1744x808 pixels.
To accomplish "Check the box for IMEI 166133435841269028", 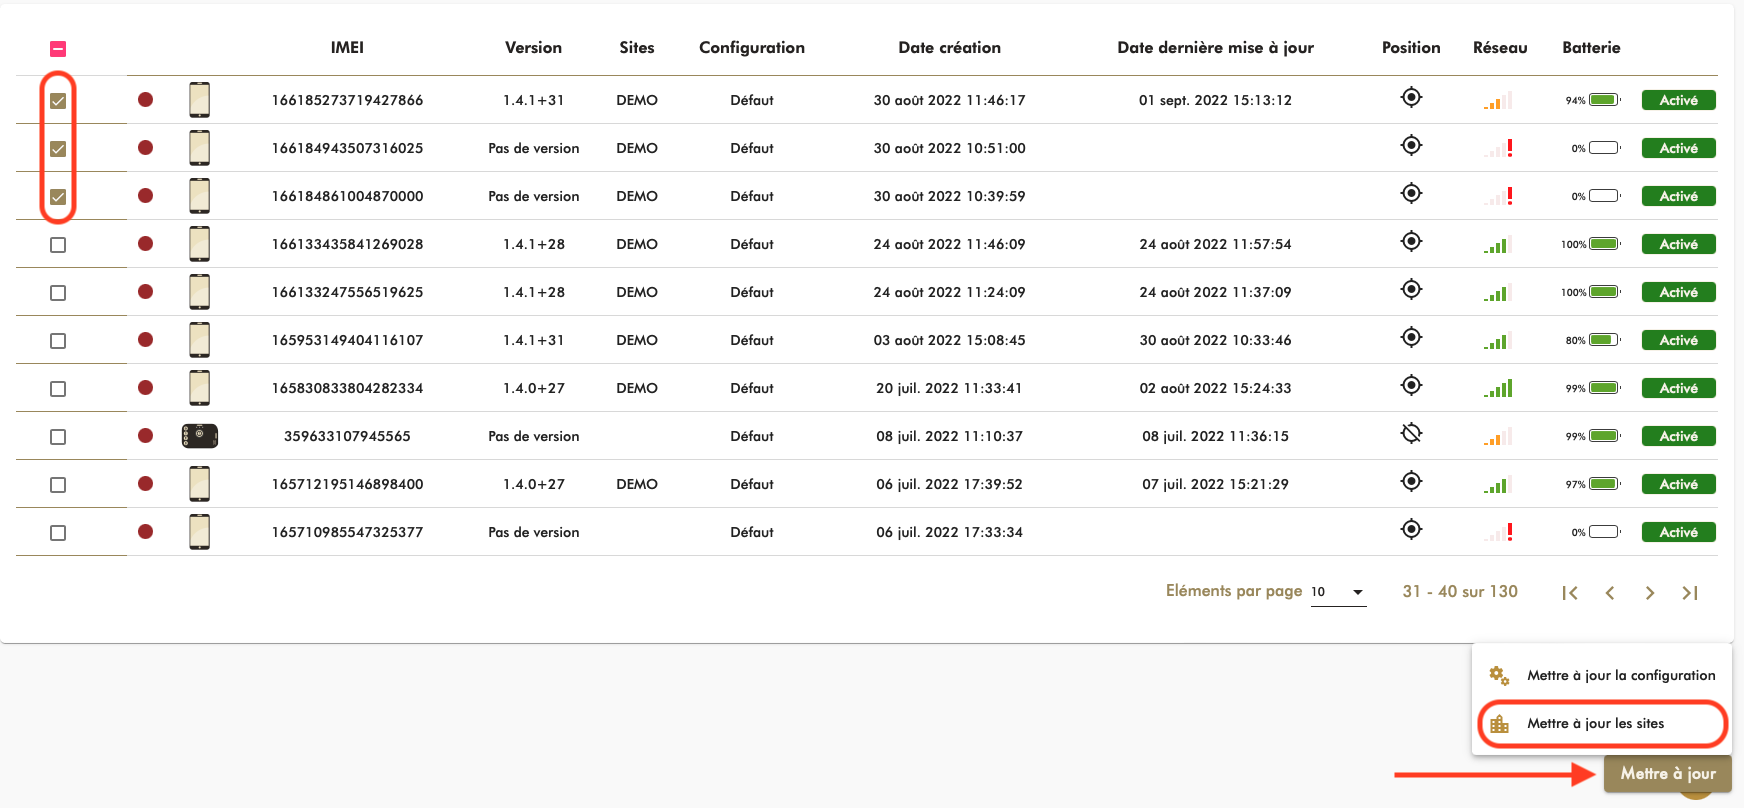I will coord(58,245).
